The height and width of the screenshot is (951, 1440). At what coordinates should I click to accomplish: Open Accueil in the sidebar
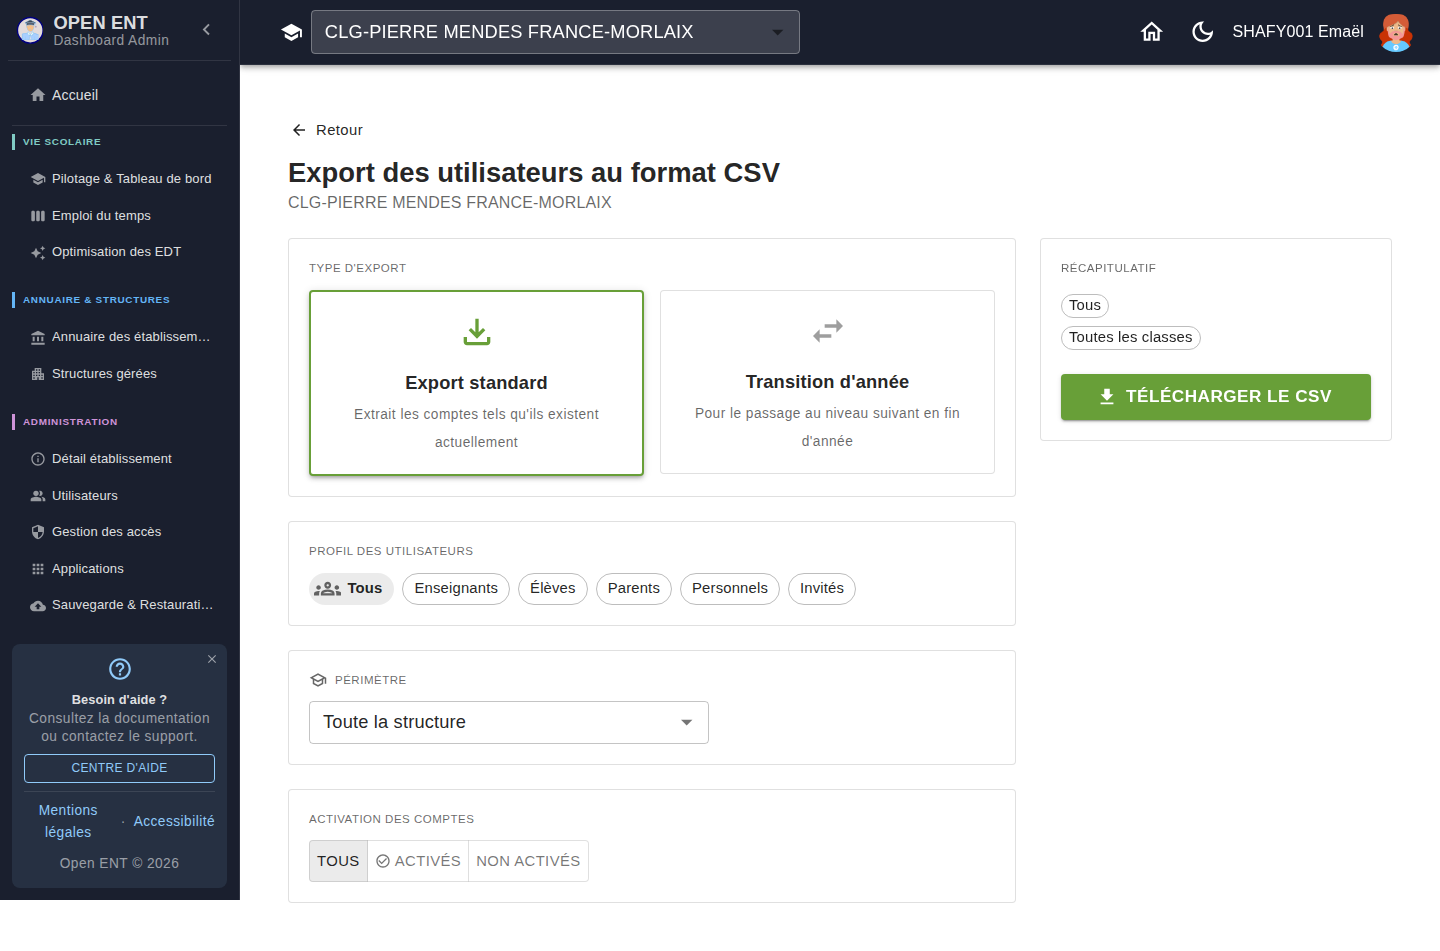120,95
